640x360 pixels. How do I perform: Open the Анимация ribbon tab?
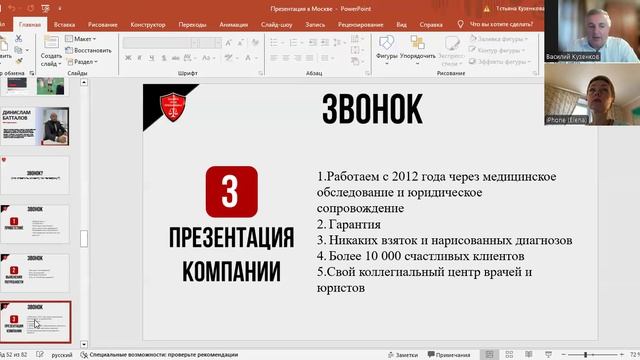click(233, 24)
